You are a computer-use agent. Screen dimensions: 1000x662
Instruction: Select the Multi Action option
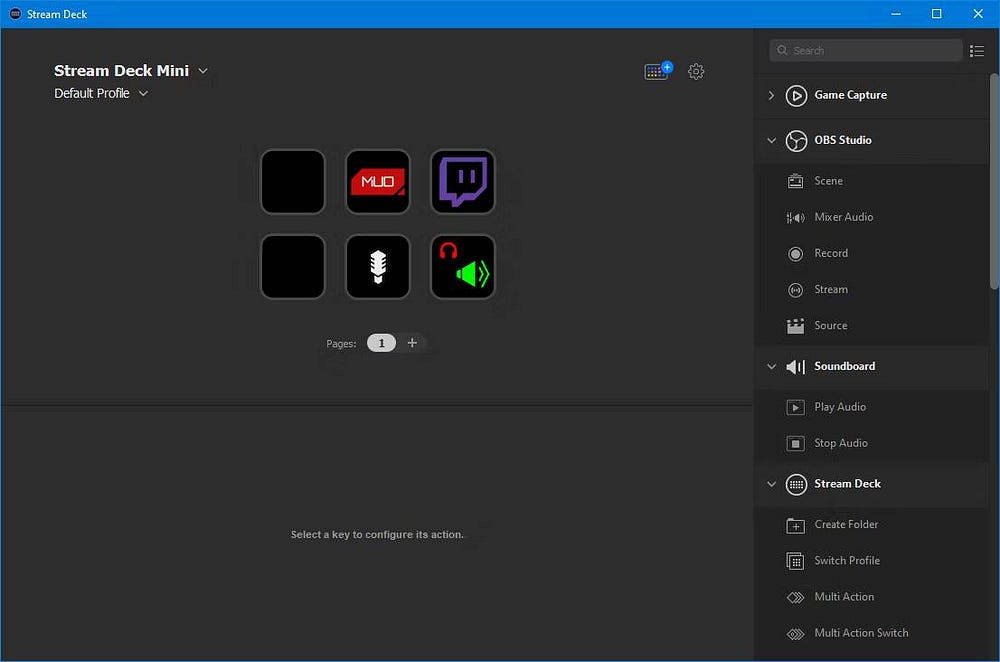[x=843, y=596]
